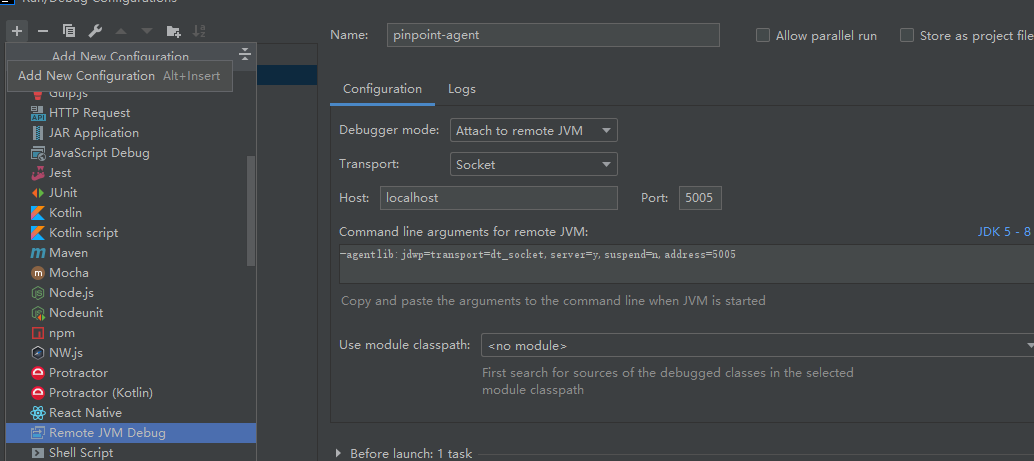
Task: Click the Sort Configurations alphabetically icon
Action: point(199,31)
